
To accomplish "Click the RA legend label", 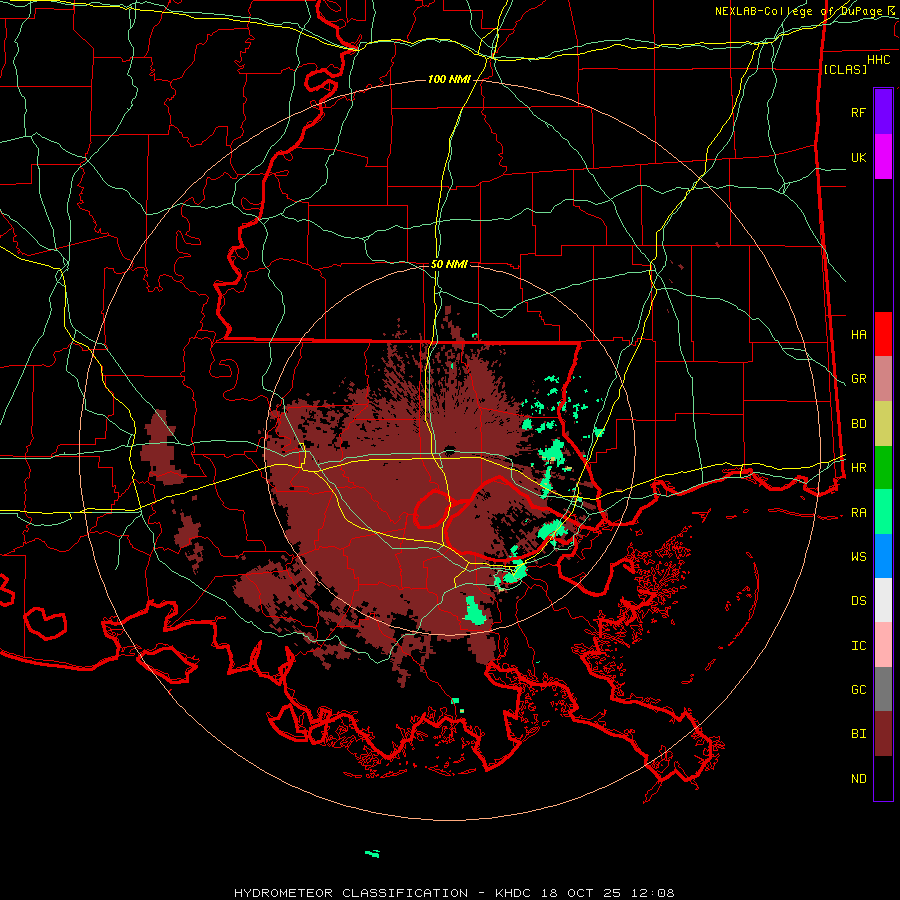I will (x=858, y=513).
